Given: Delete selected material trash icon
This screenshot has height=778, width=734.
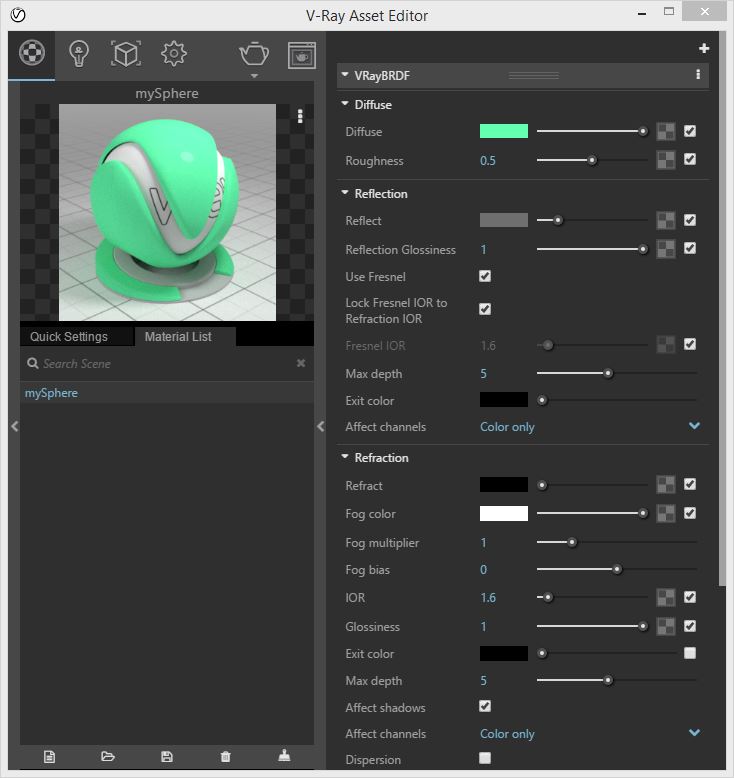Looking at the screenshot, I should (x=225, y=757).
